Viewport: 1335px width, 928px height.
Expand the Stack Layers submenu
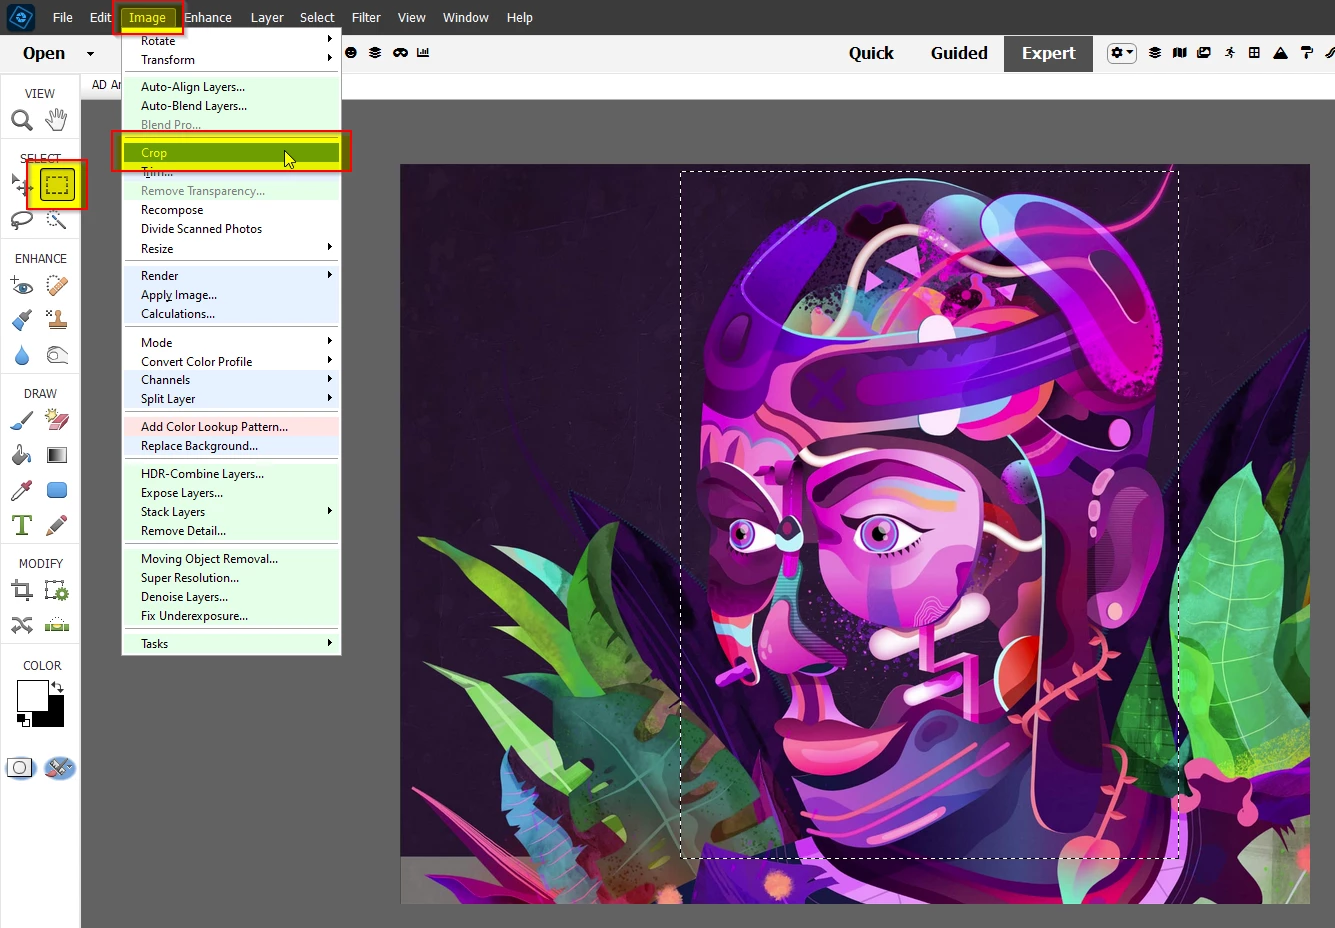click(x=231, y=512)
